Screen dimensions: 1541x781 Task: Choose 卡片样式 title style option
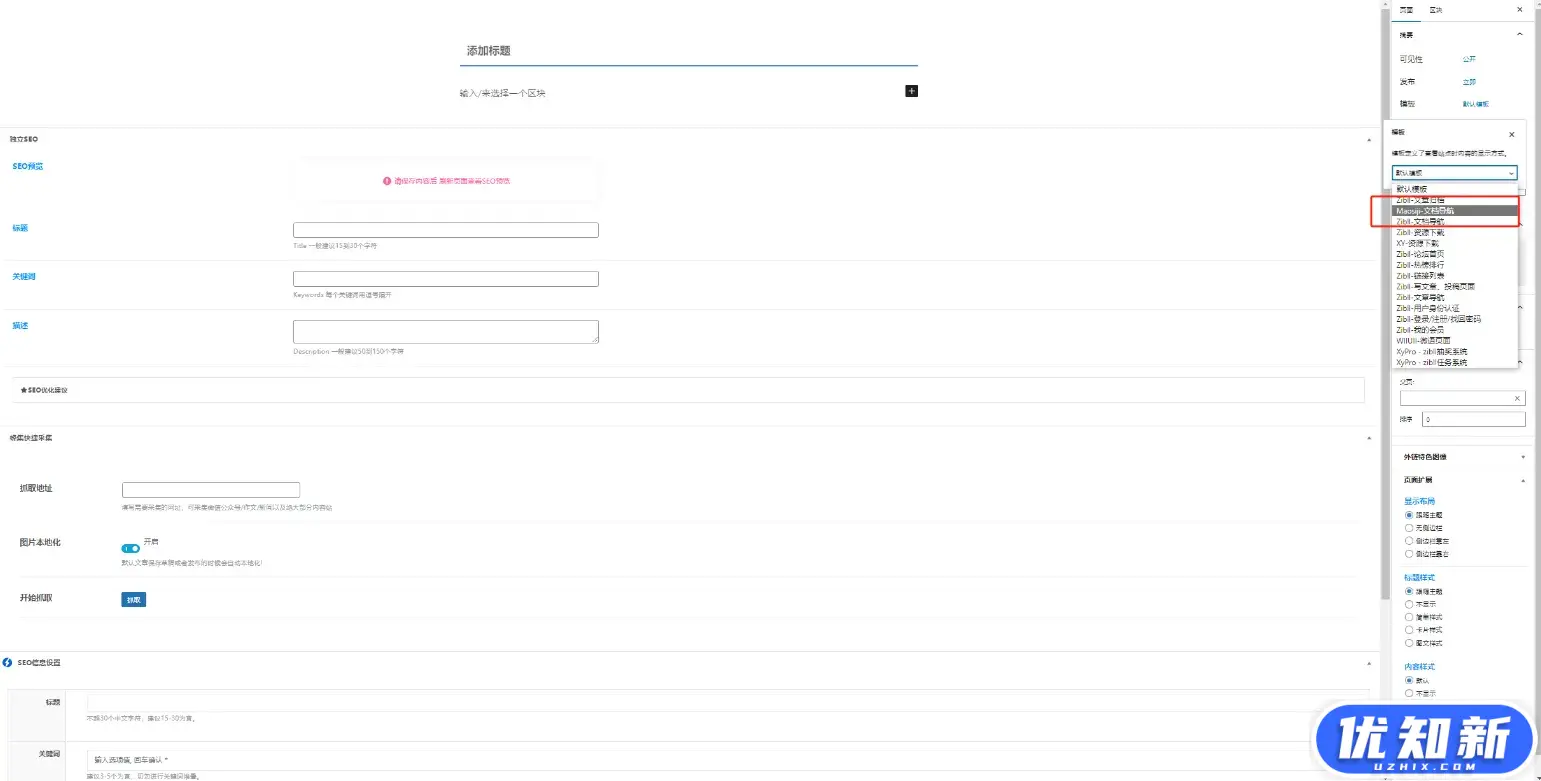1409,630
